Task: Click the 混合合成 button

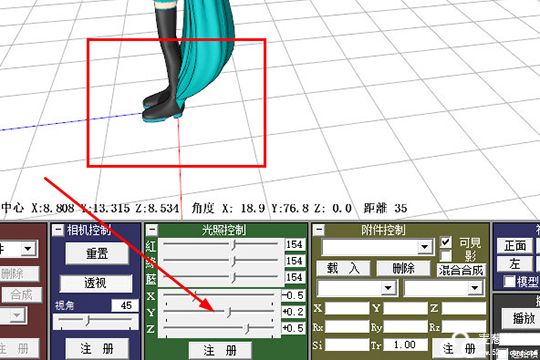Action: click(x=461, y=270)
